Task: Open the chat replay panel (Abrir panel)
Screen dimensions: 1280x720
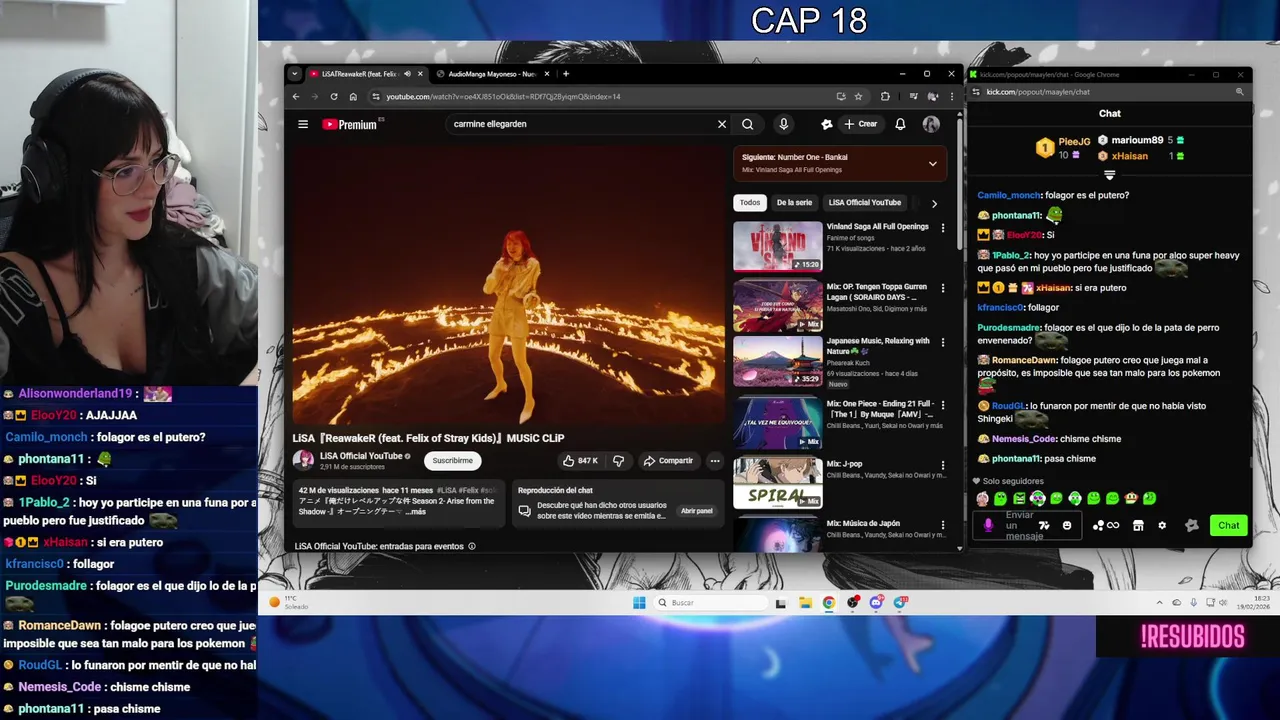Action: pyautogui.click(x=696, y=510)
